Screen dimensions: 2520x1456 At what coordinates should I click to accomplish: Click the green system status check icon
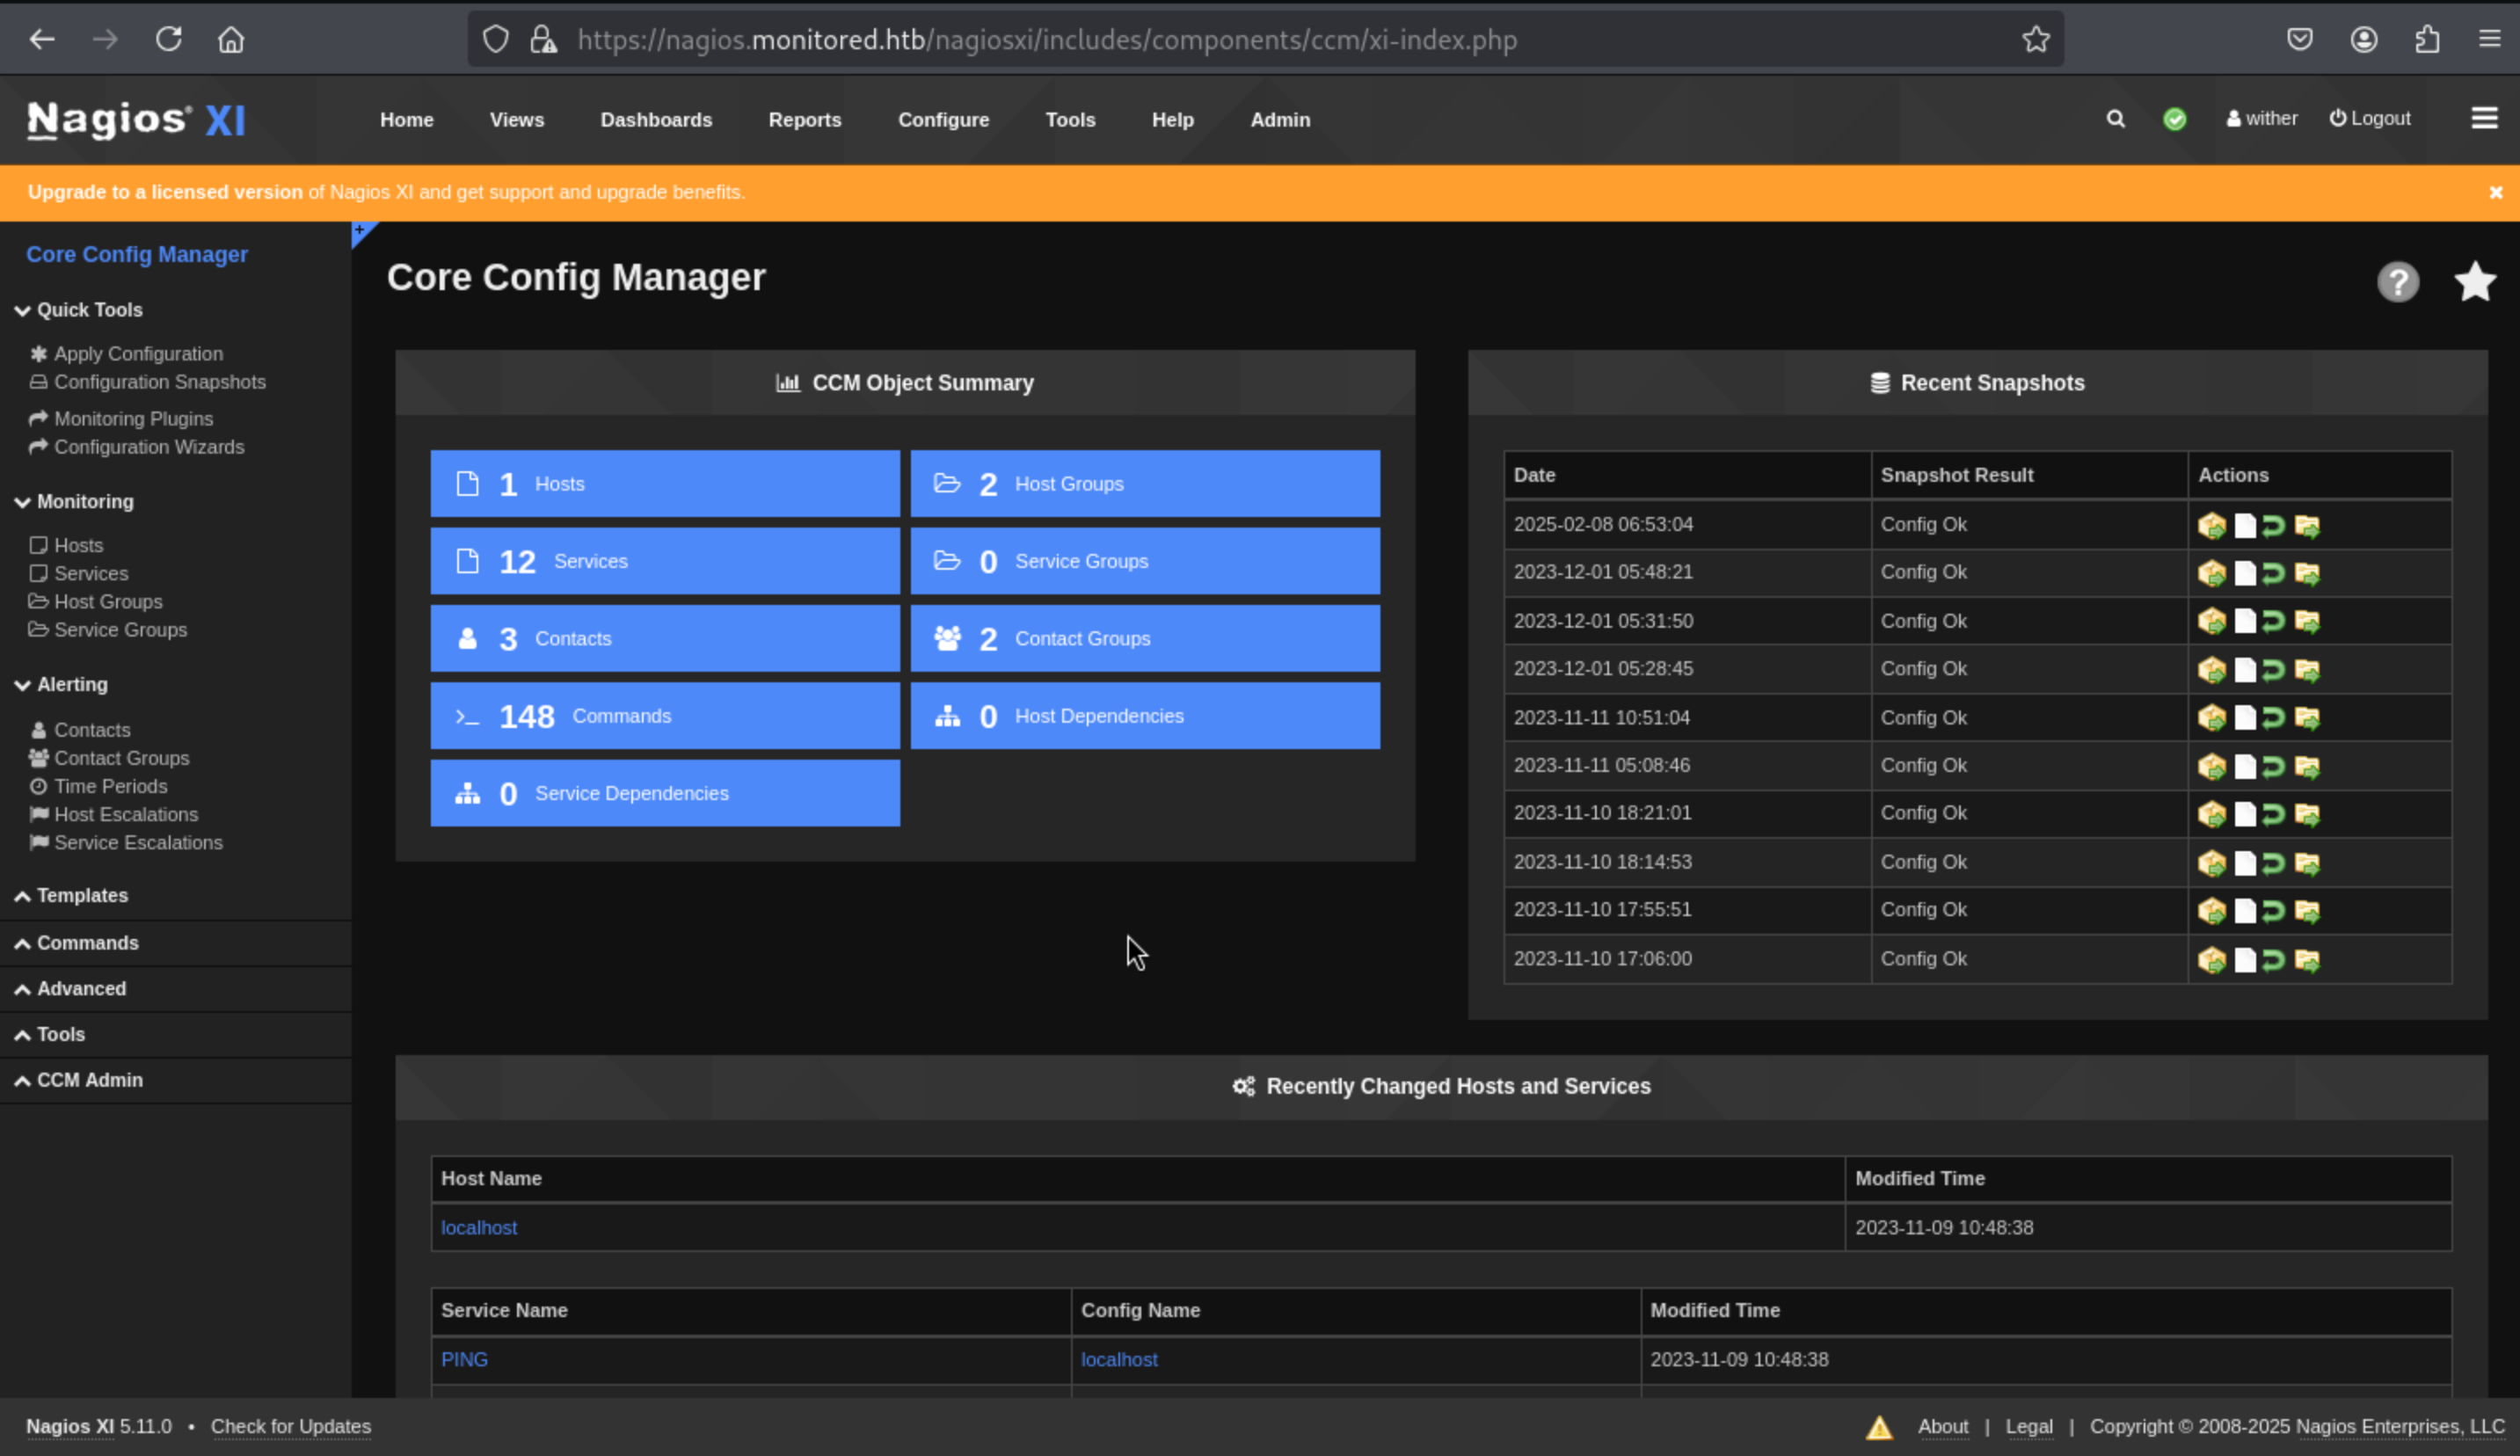pos(2174,119)
